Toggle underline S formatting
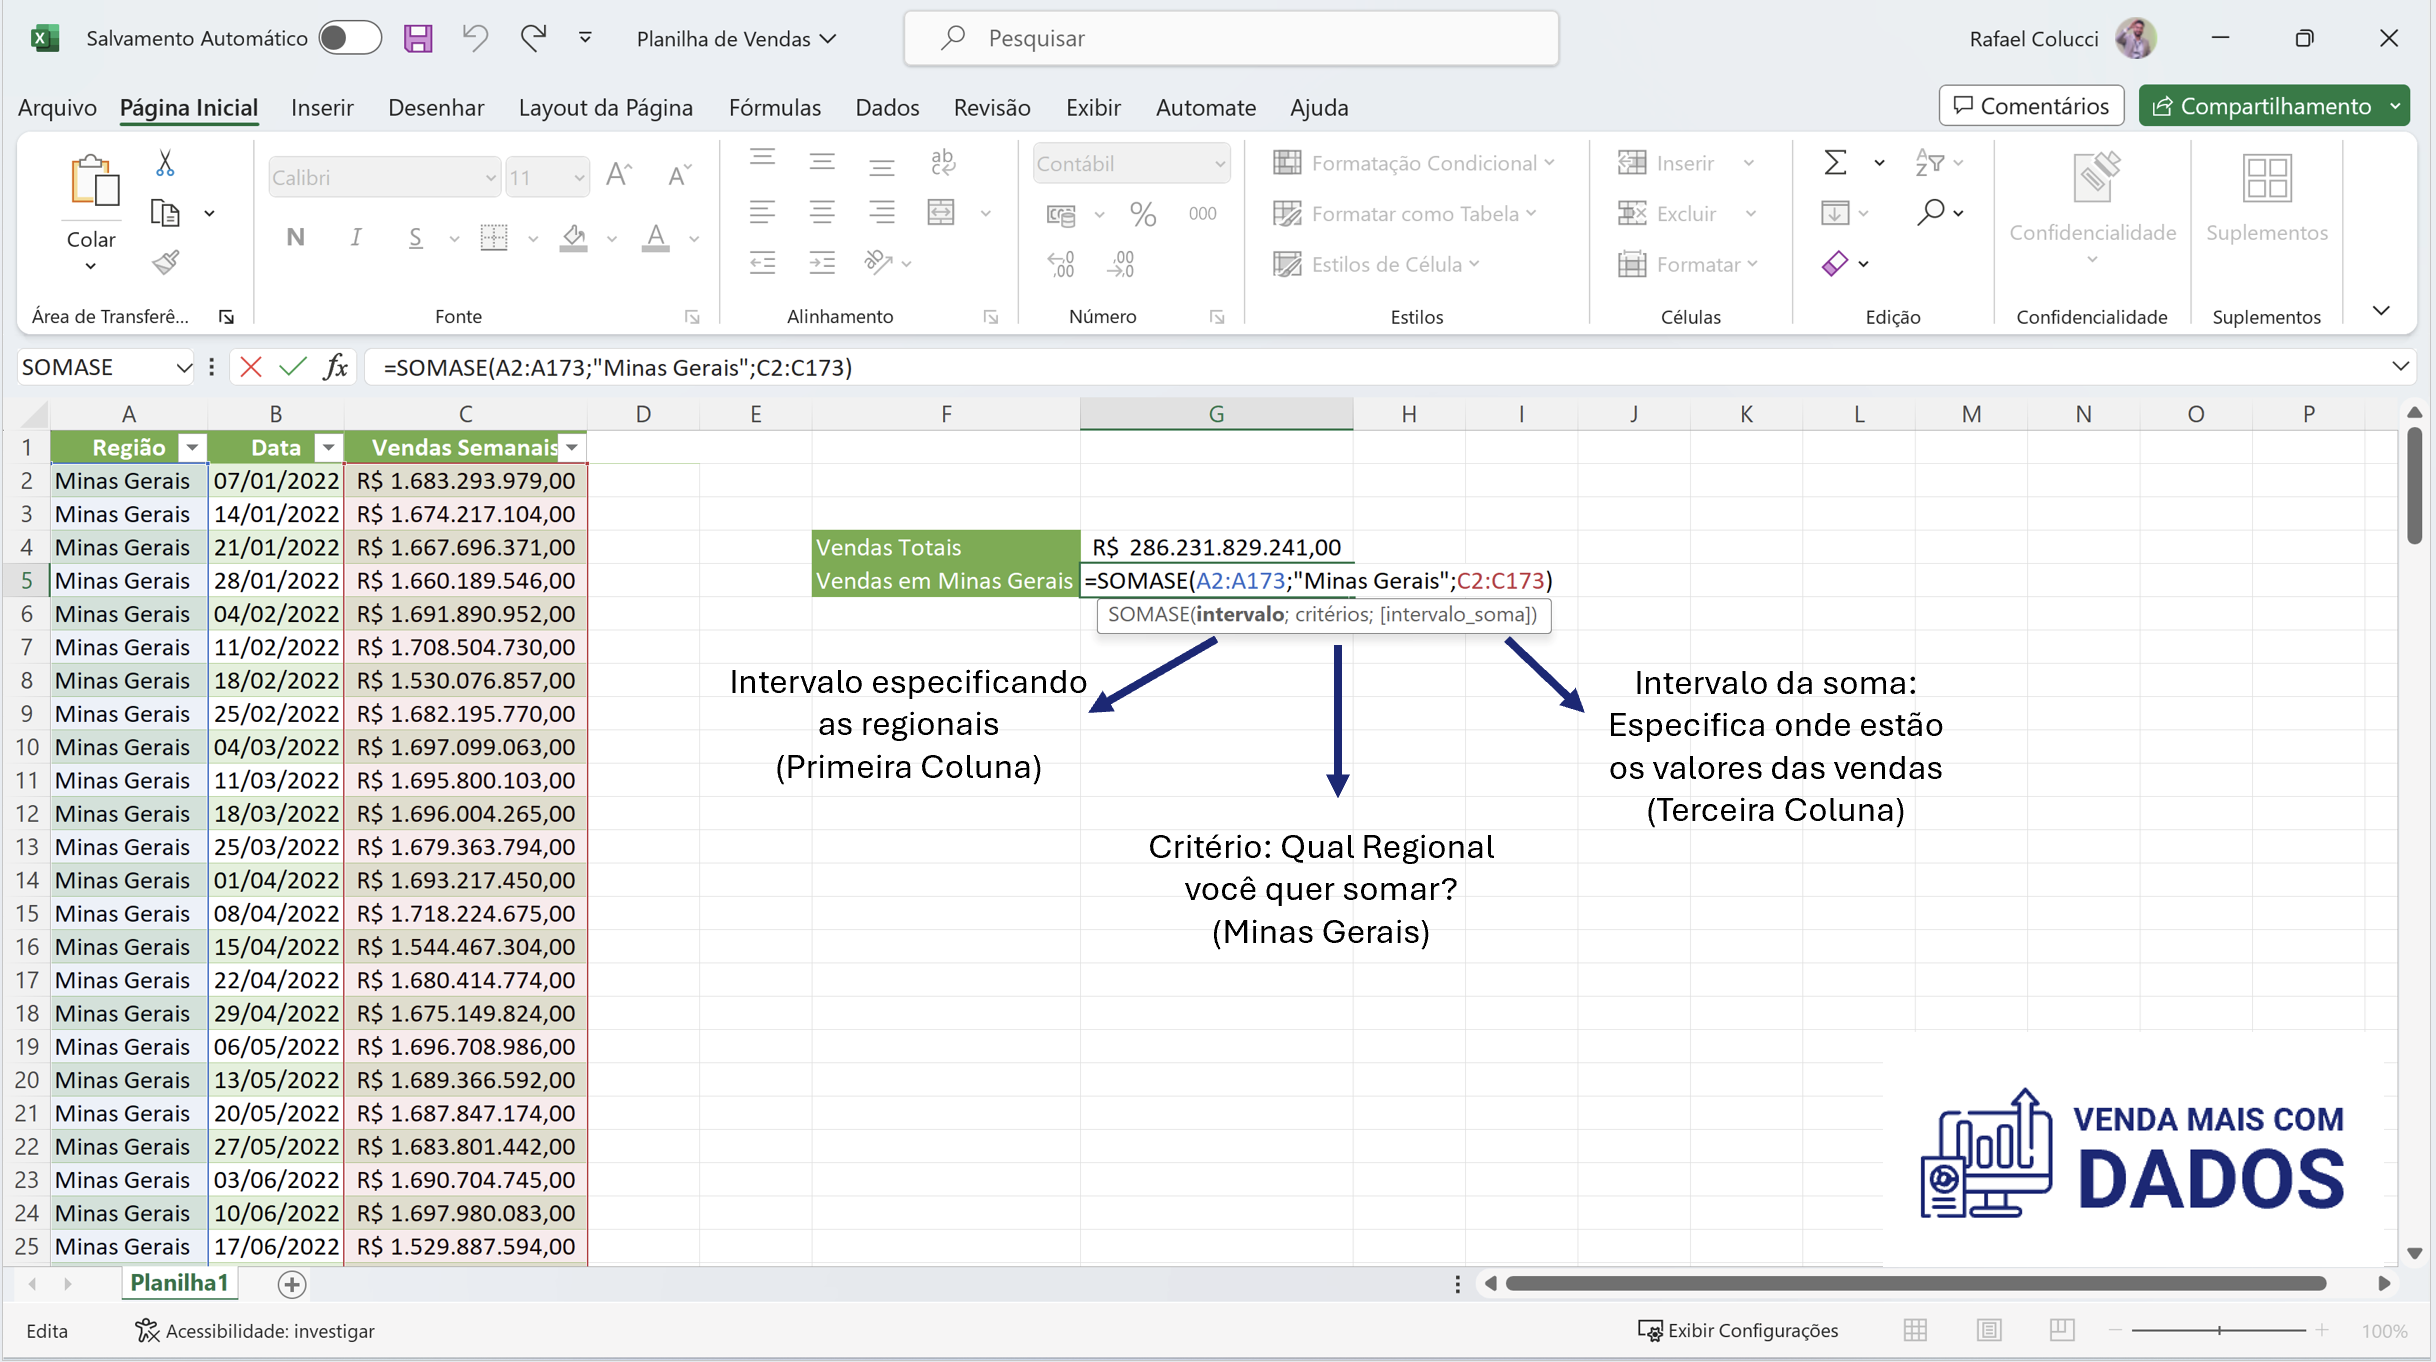Viewport: 2436px width, 1362px height. 415,237
